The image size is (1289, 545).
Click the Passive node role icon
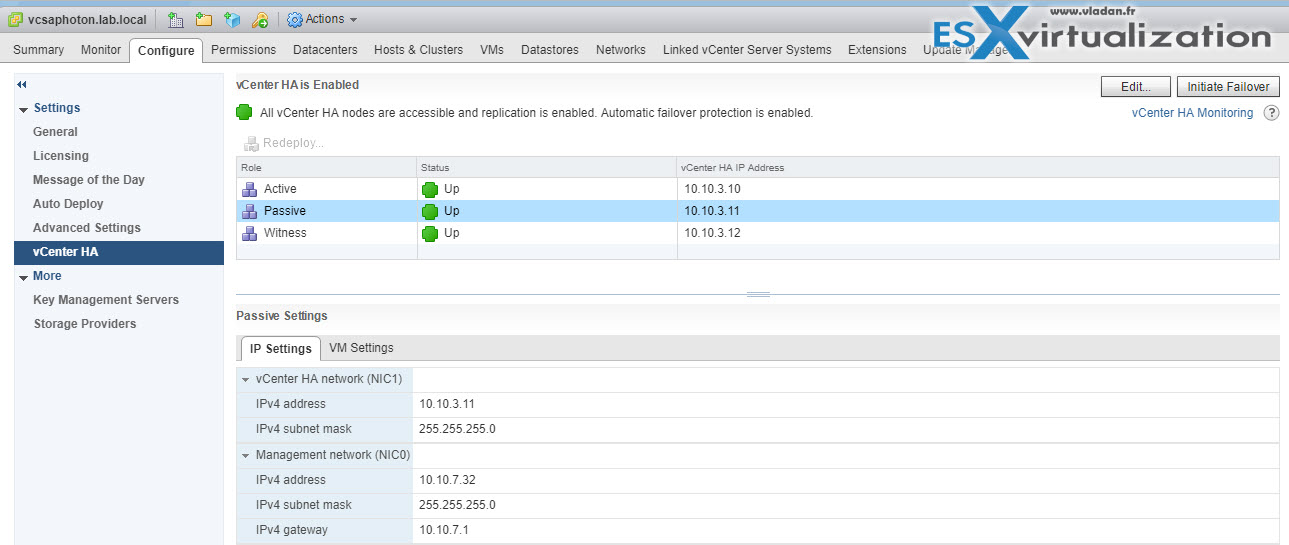coord(250,211)
